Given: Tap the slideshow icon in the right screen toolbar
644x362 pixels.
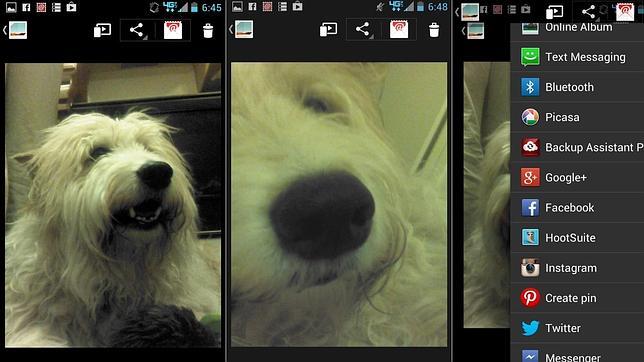Looking at the screenshot, I should (554, 12).
